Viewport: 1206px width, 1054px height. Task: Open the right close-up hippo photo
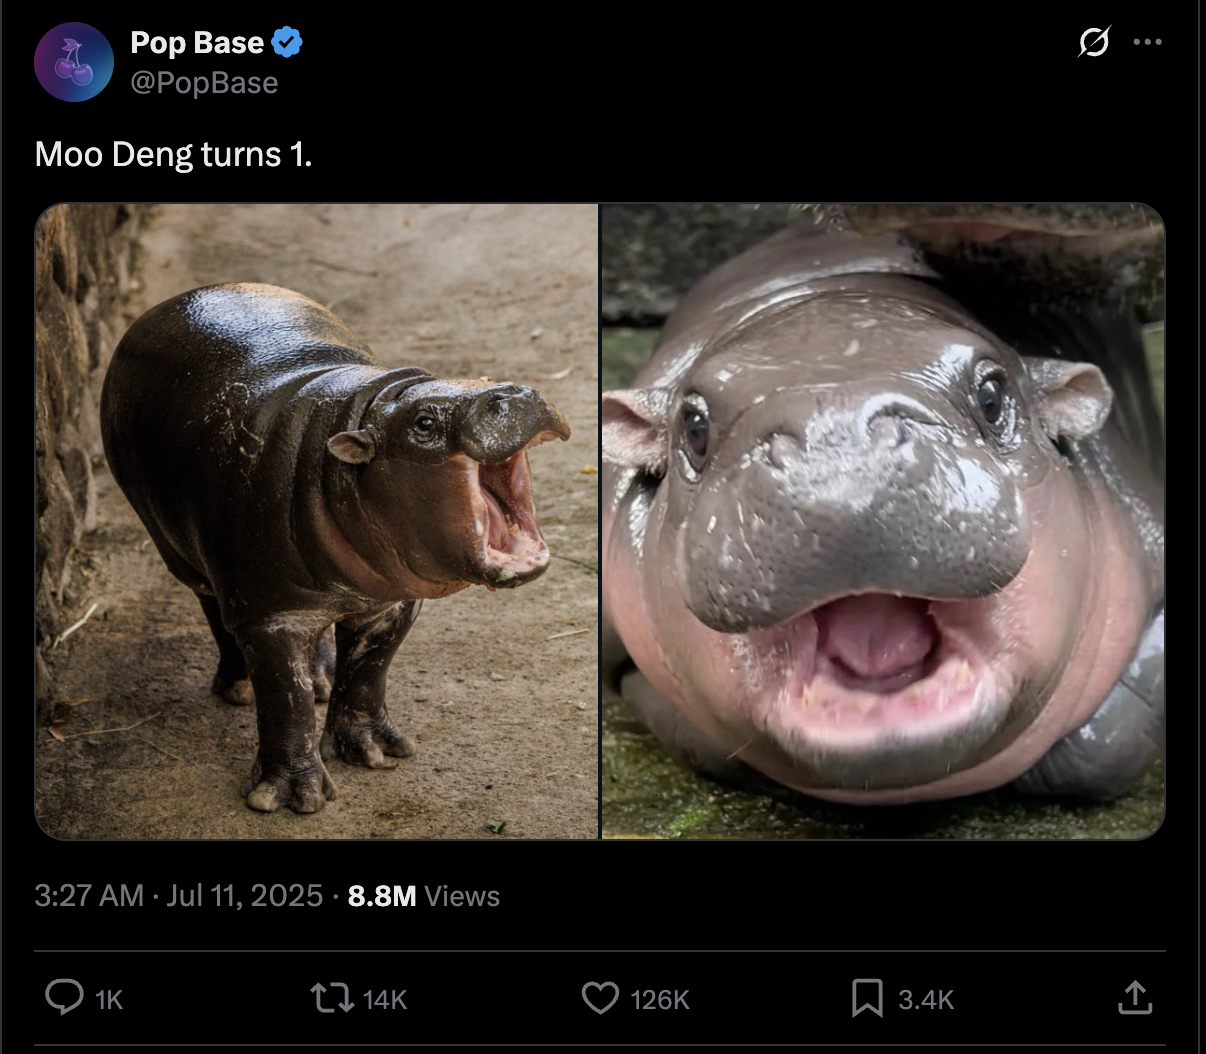pyautogui.click(x=883, y=521)
